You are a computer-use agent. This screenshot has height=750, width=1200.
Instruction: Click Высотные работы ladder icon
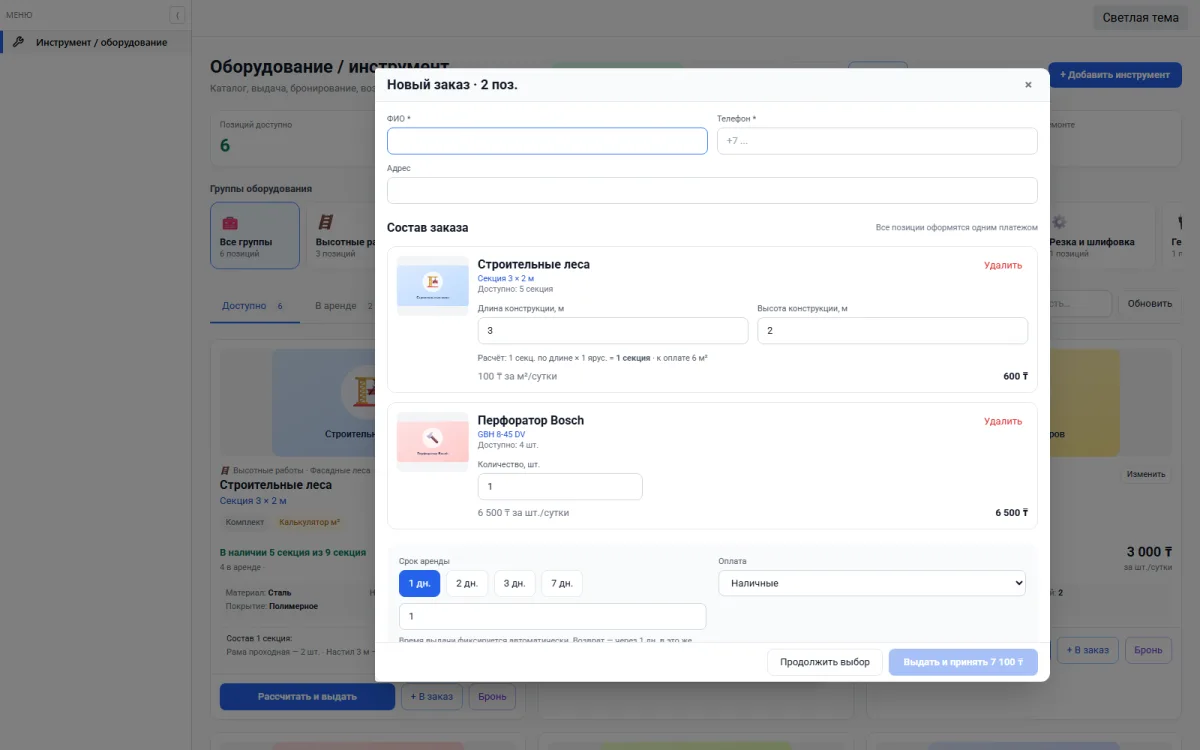click(324, 222)
